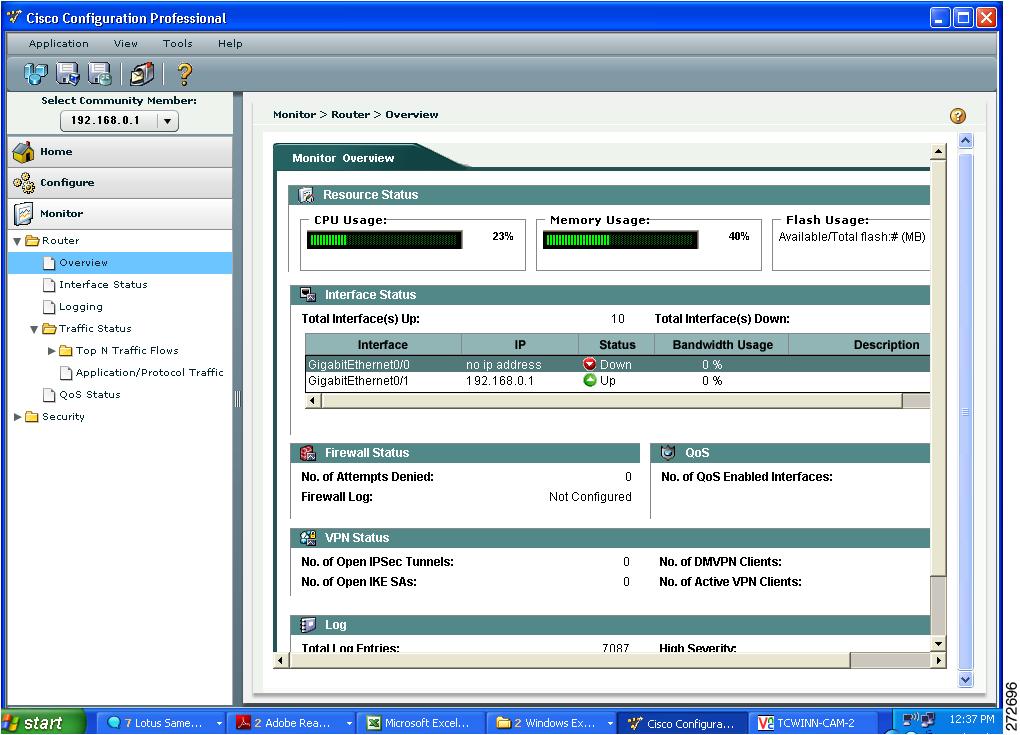Click the network connection icon in system tray
Screen dimensions: 1020x735
(x=919, y=719)
